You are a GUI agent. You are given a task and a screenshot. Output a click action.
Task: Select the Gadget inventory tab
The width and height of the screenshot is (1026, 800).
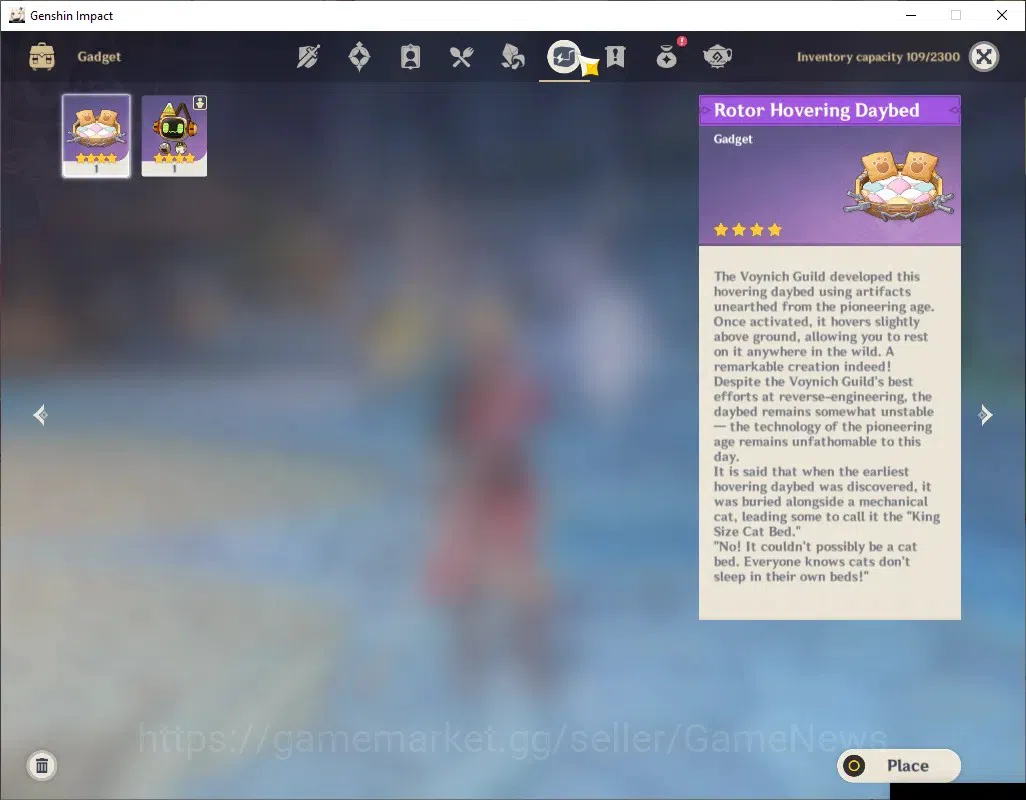click(x=564, y=58)
